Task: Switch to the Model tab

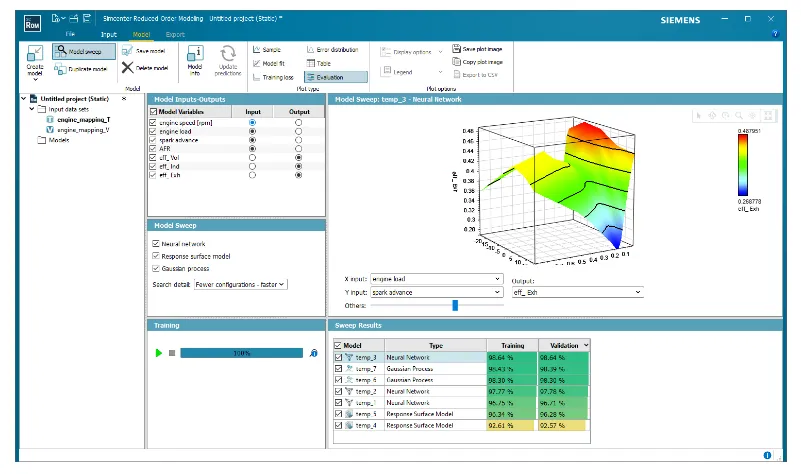Action: pyautogui.click(x=141, y=34)
